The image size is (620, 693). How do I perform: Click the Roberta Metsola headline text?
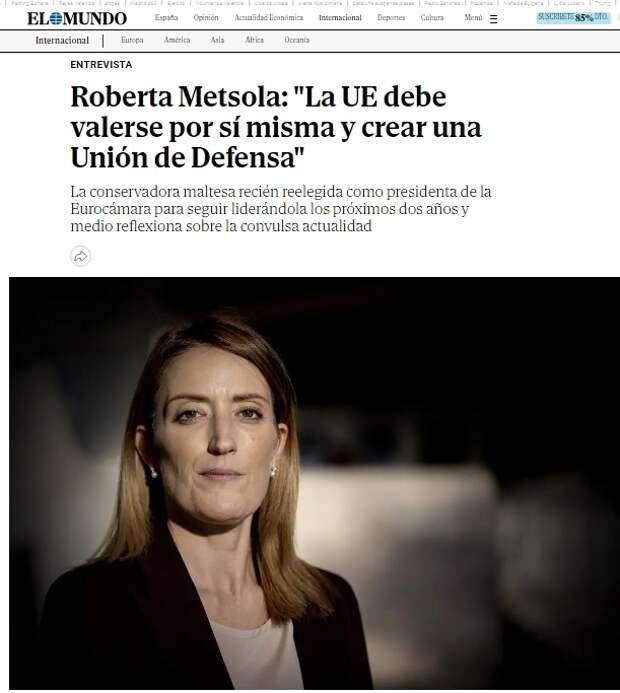pos(276,127)
